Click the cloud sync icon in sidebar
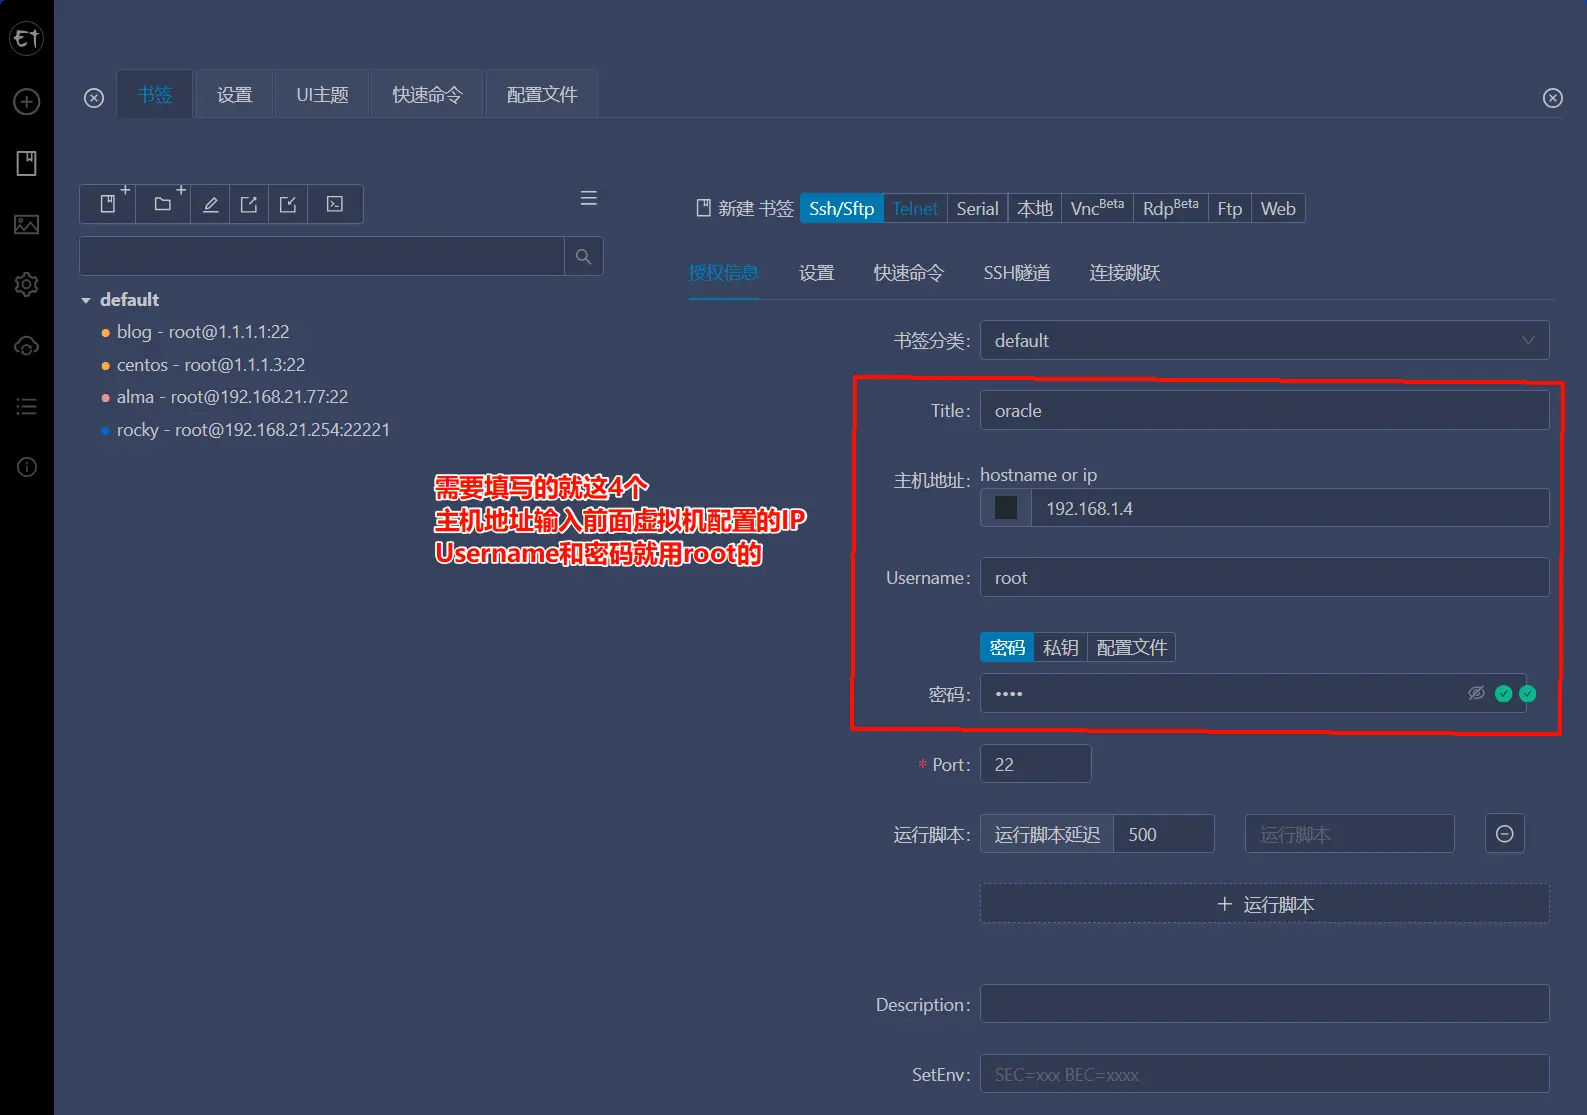The image size is (1587, 1115). pos(27,346)
